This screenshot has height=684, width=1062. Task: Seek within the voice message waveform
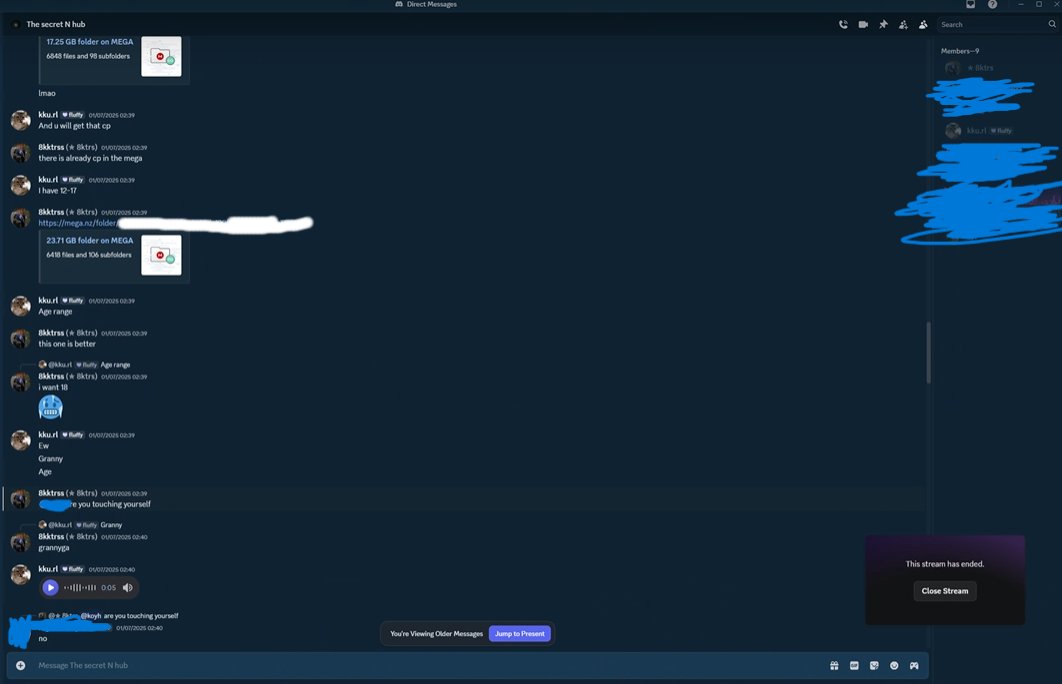coord(80,588)
